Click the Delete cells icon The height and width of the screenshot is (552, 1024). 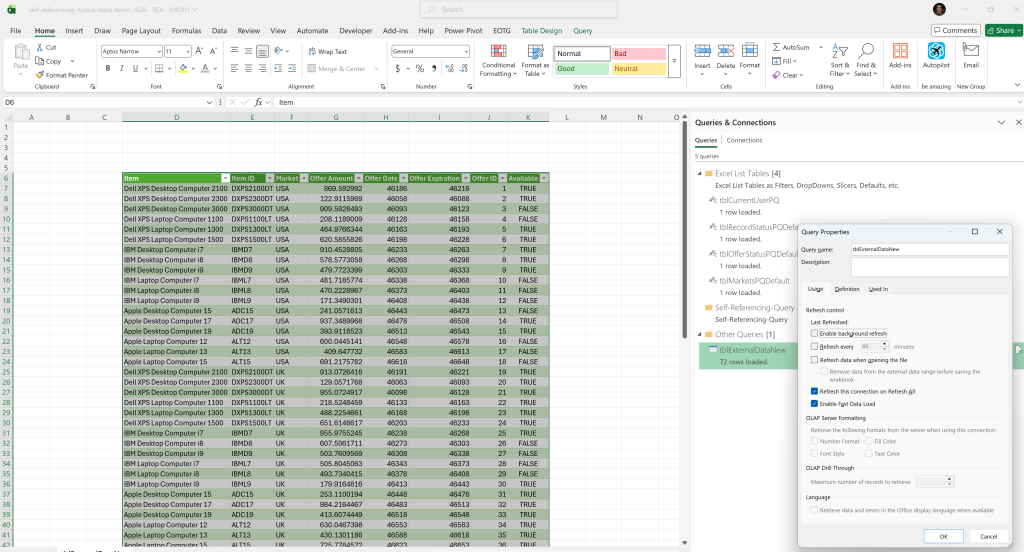(726, 51)
